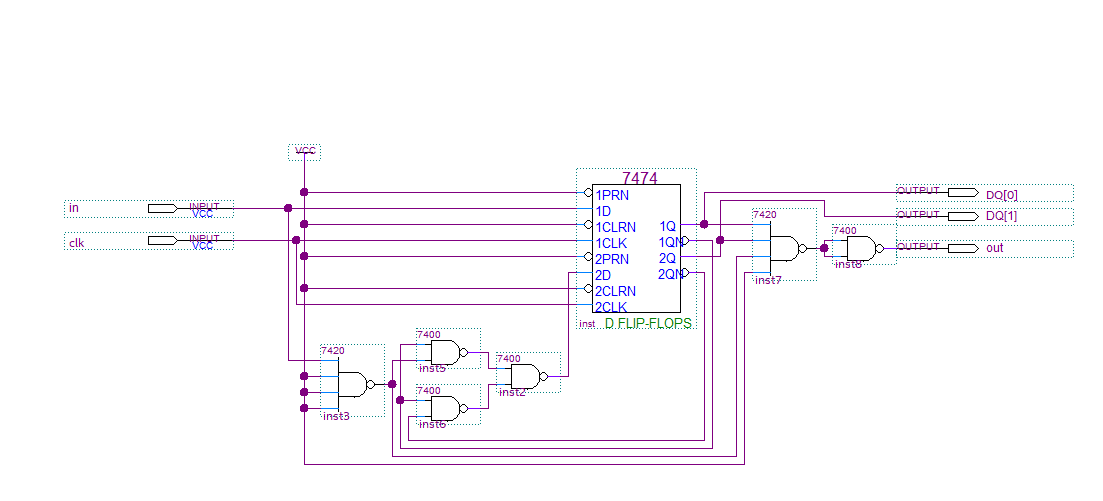Click the 1PRN port on the flip-flop

tap(612, 195)
